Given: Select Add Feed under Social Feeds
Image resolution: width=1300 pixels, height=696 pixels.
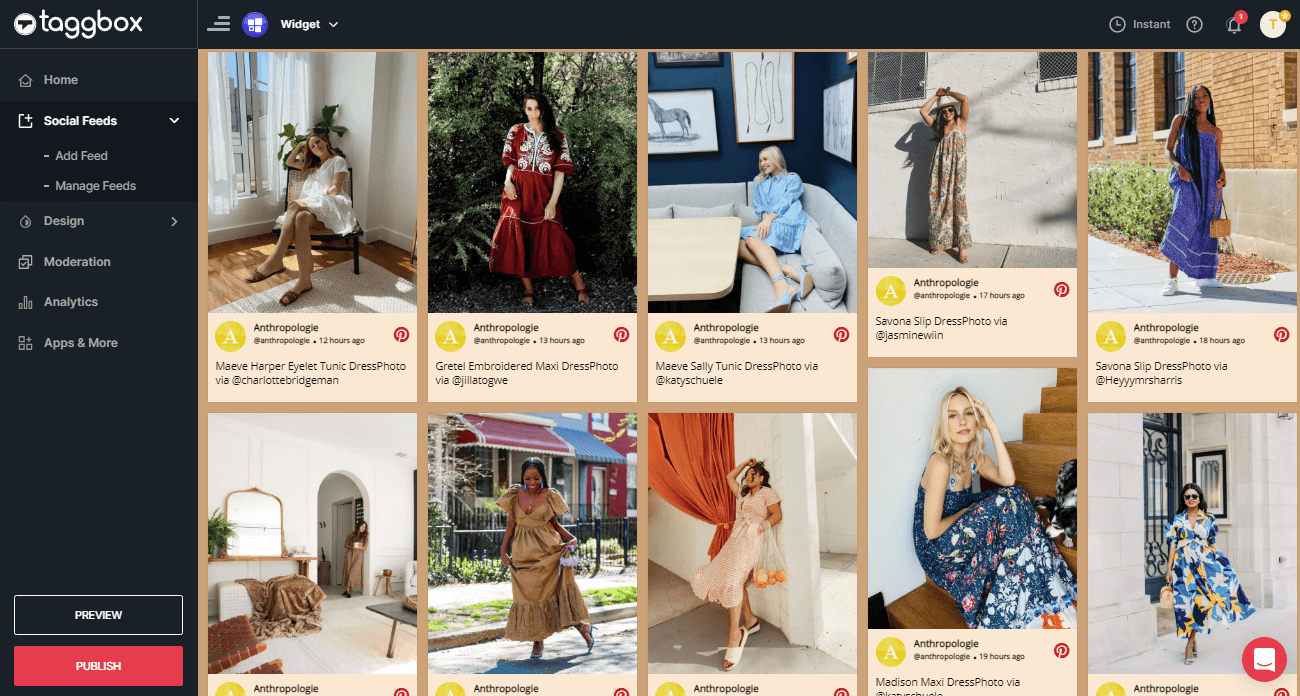Looking at the screenshot, I should coord(81,156).
